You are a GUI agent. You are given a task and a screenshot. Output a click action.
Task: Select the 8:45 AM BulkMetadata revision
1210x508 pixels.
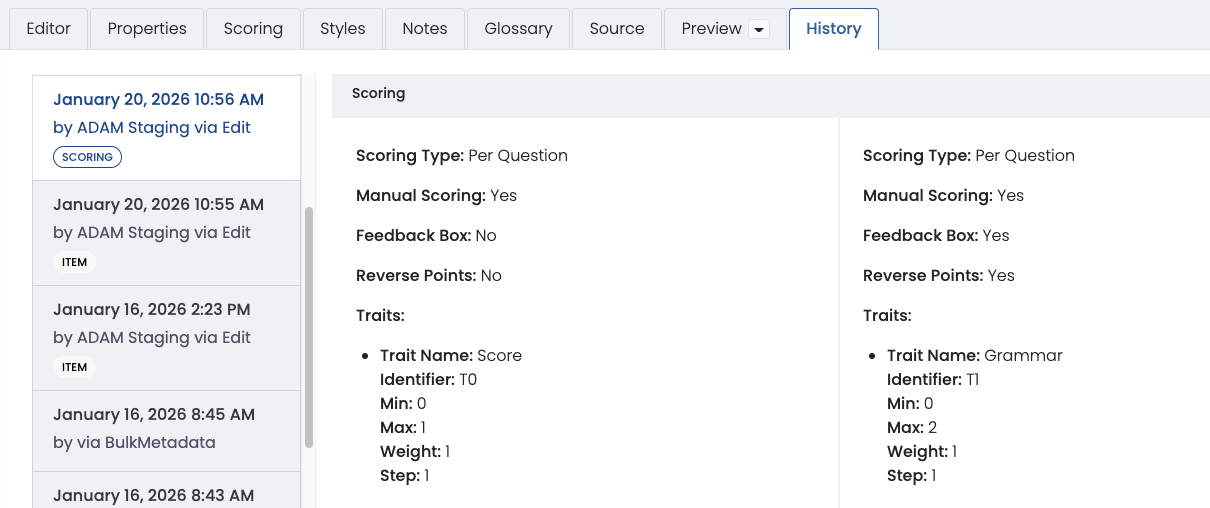point(153,415)
